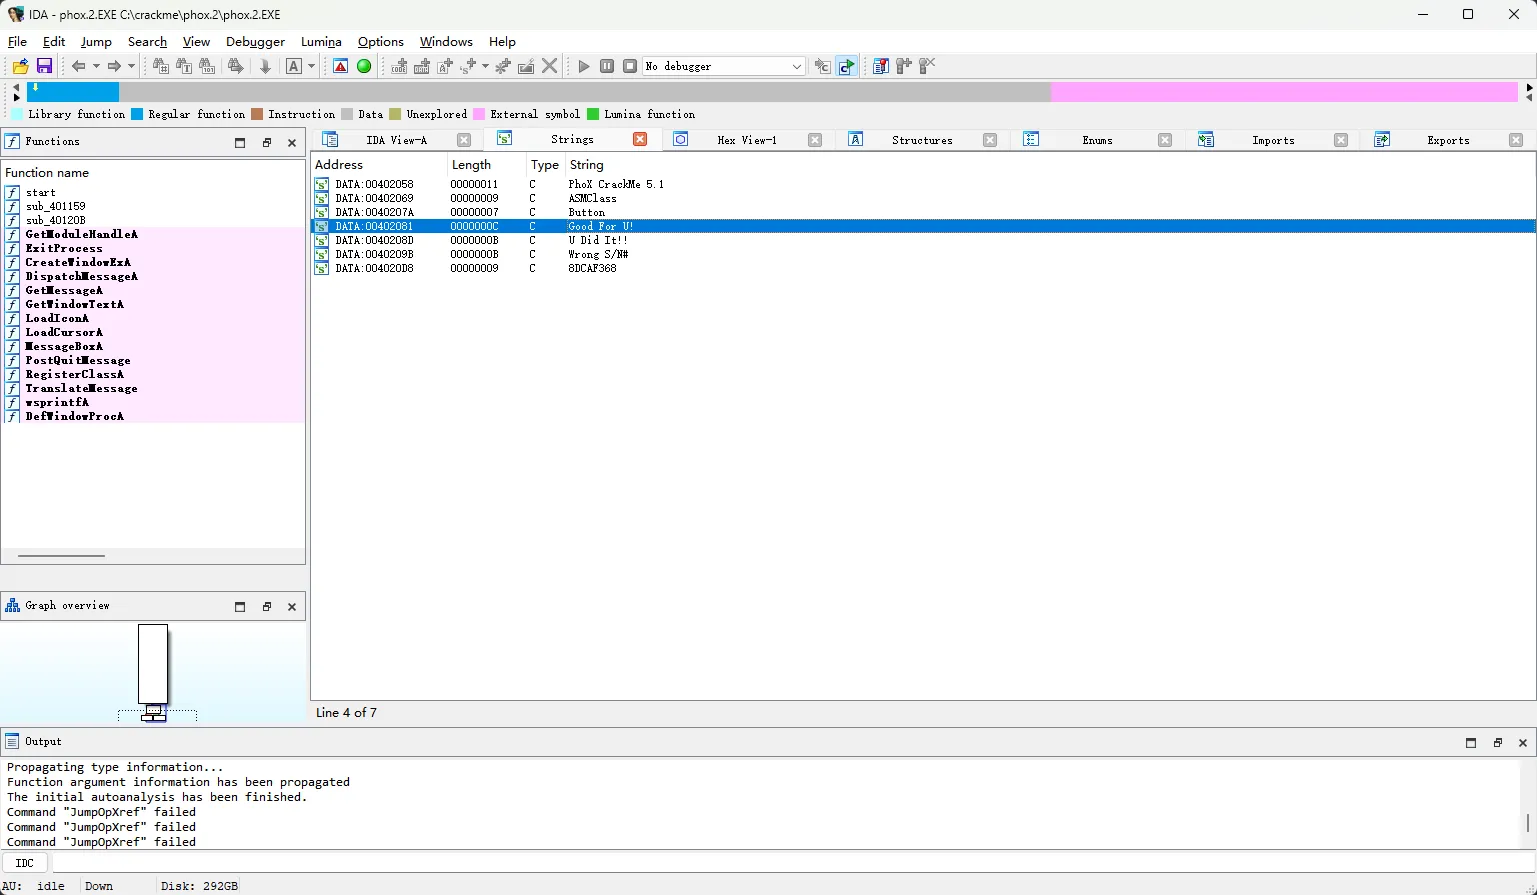Click the green circle toolbar icon
The image size is (1537, 895).
(x=364, y=66)
